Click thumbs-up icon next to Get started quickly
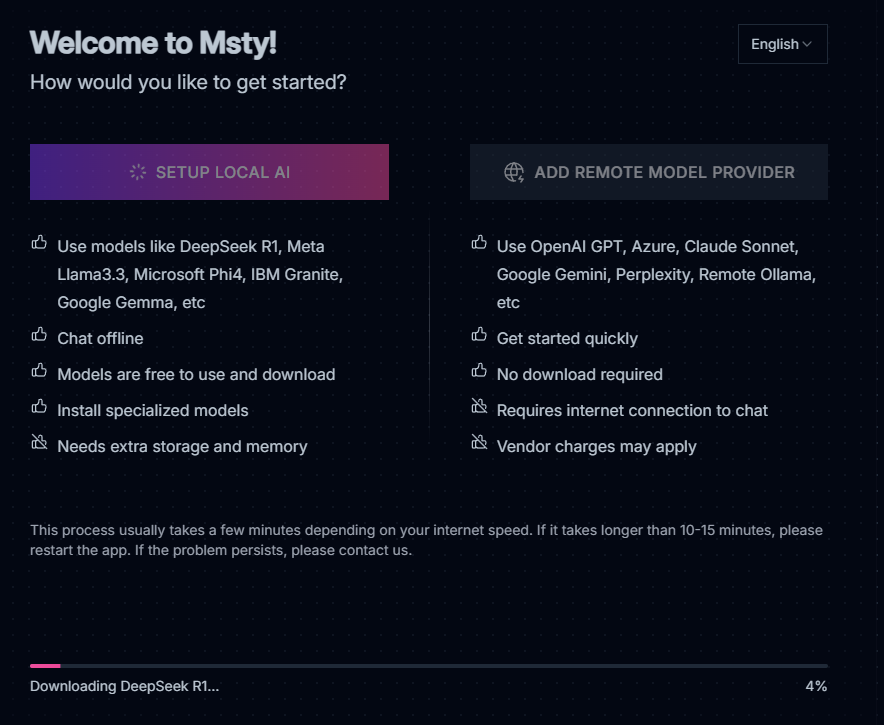This screenshot has width=884, height=725. pos(479,335)
